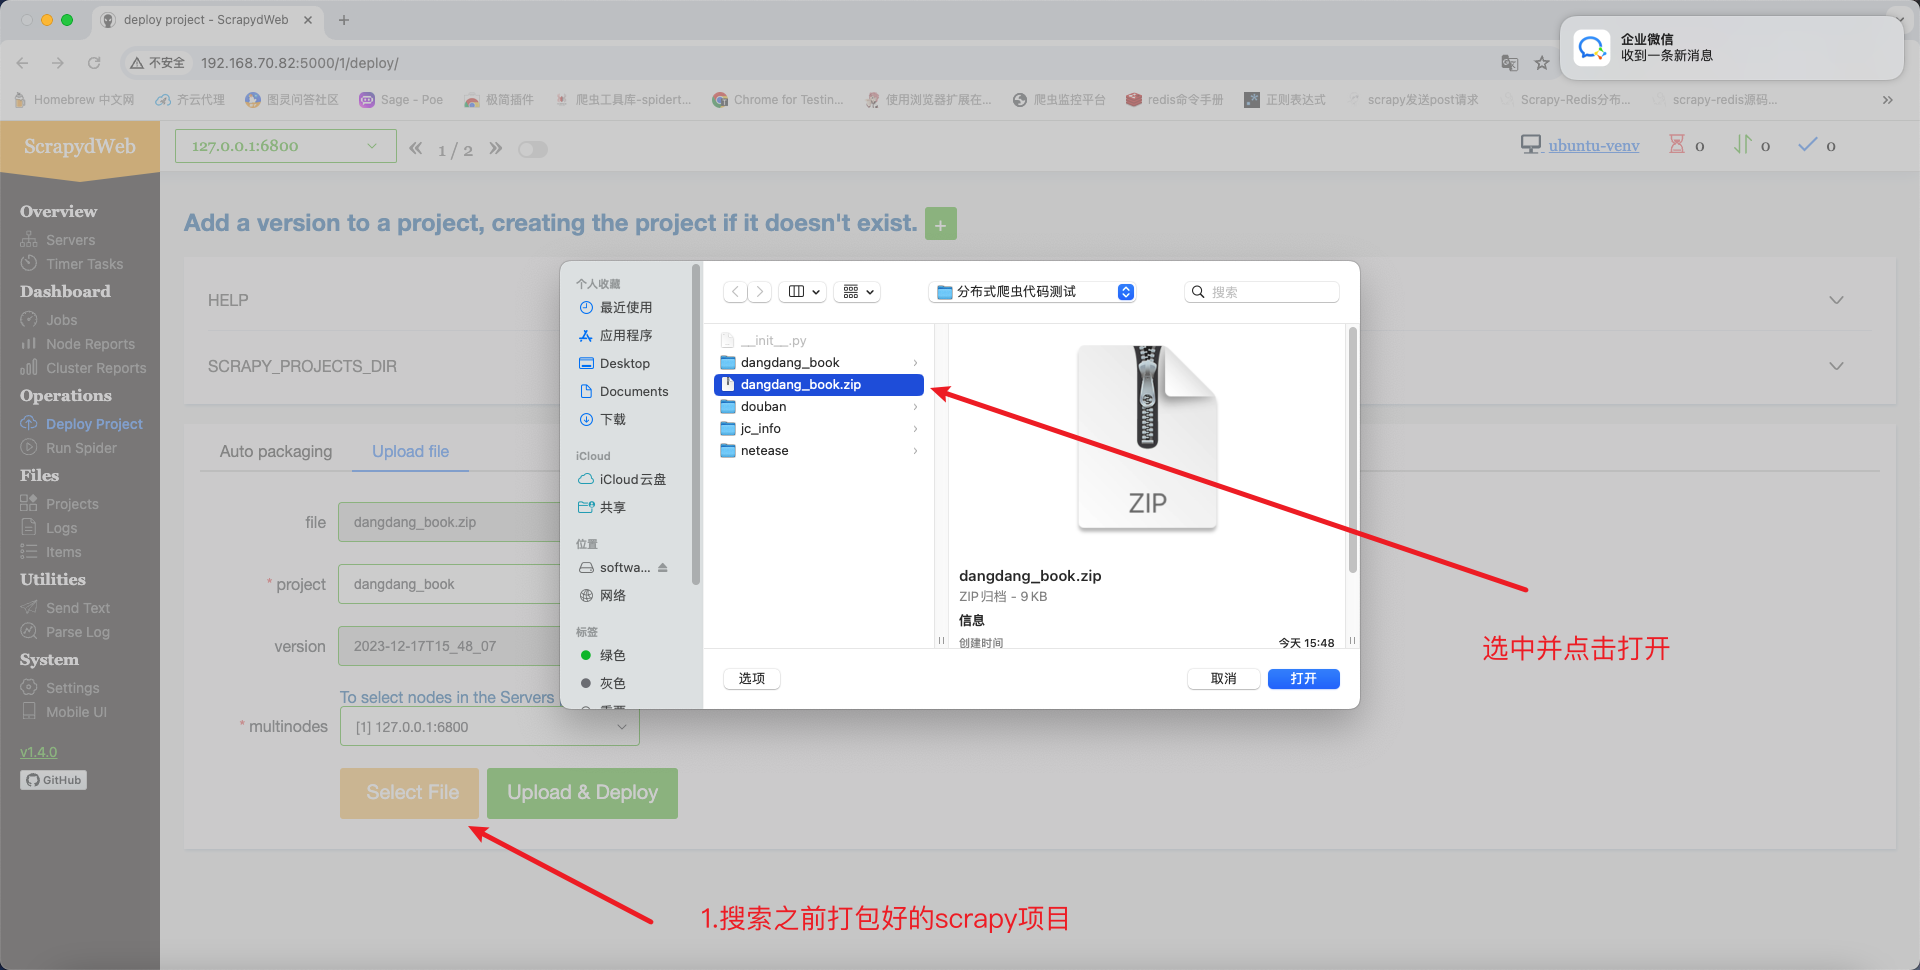Click the GitHub badge
1920x970 pixels.
click(53, 780)
